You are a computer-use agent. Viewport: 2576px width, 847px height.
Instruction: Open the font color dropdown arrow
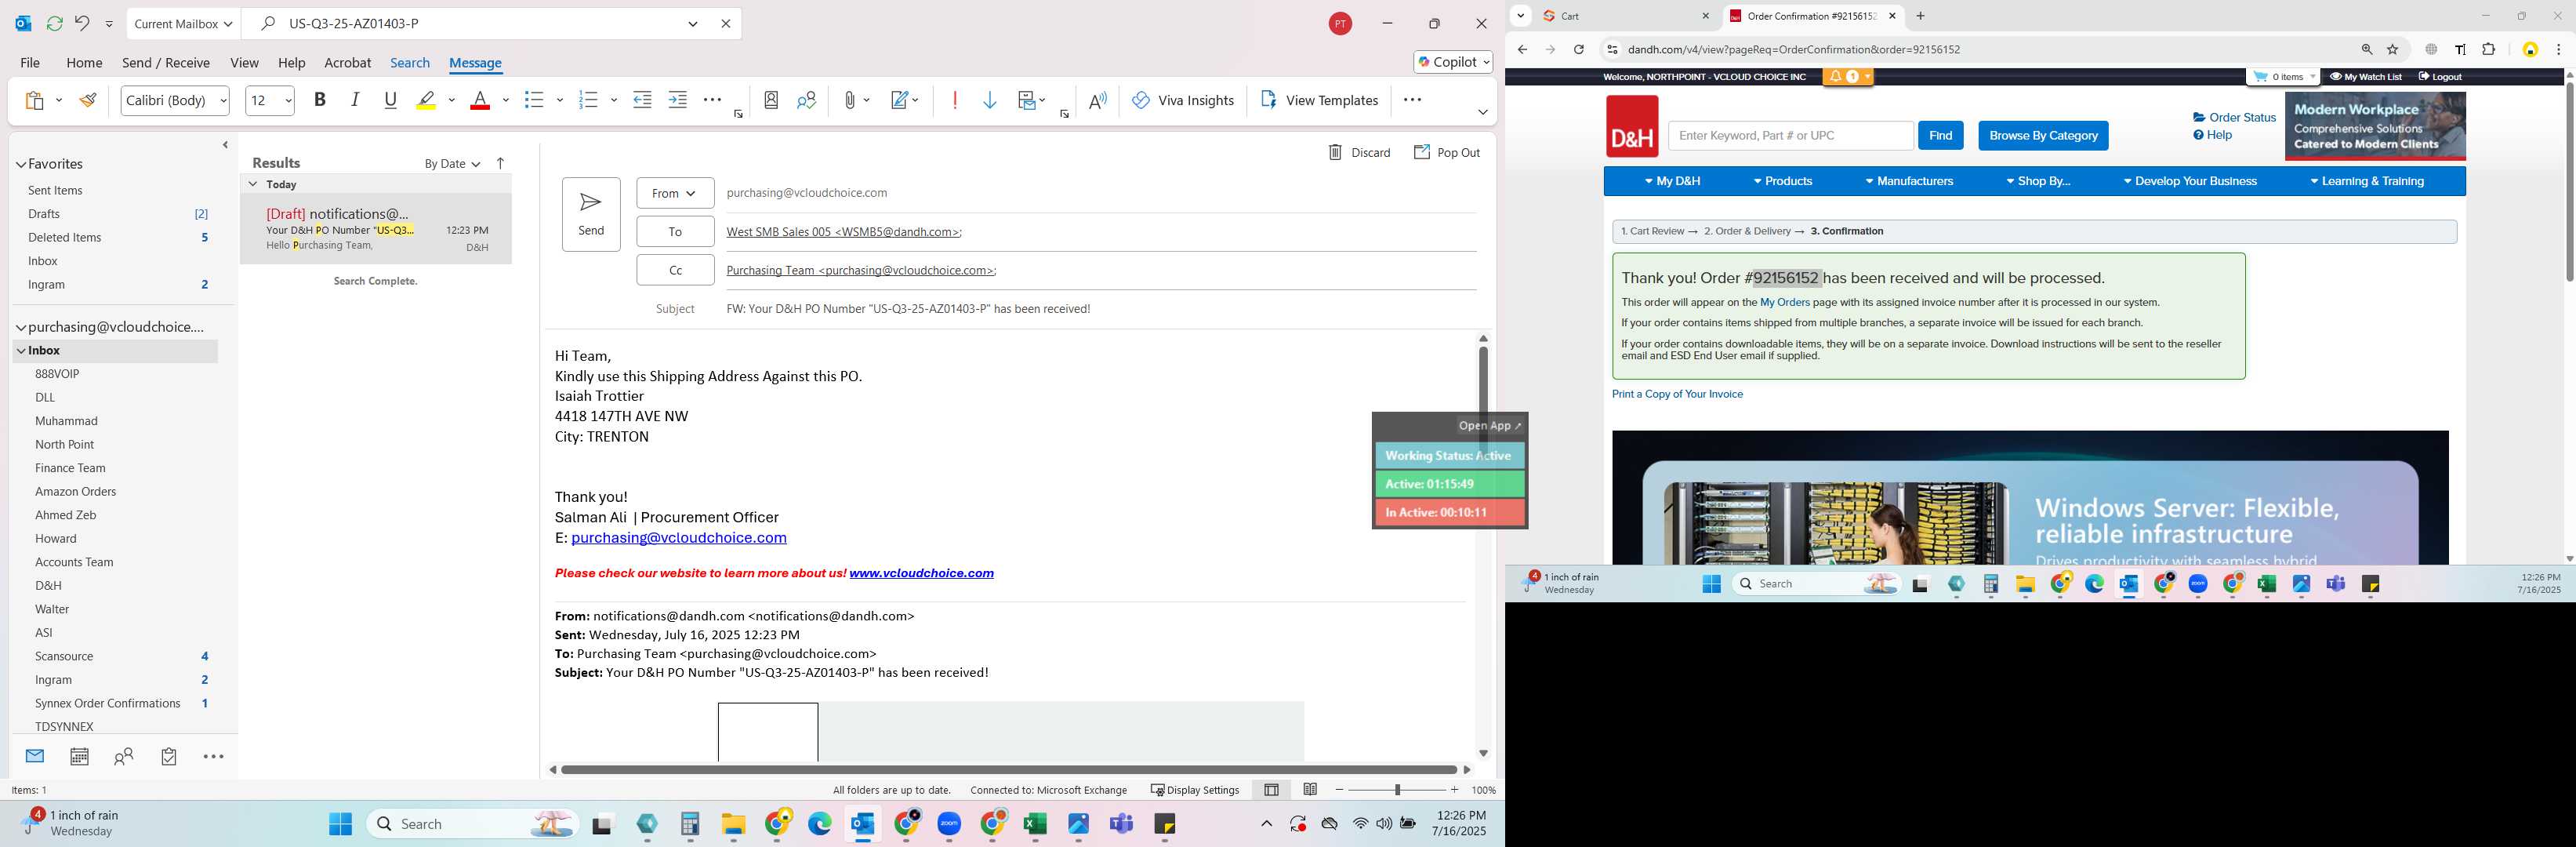click(505, 100)
